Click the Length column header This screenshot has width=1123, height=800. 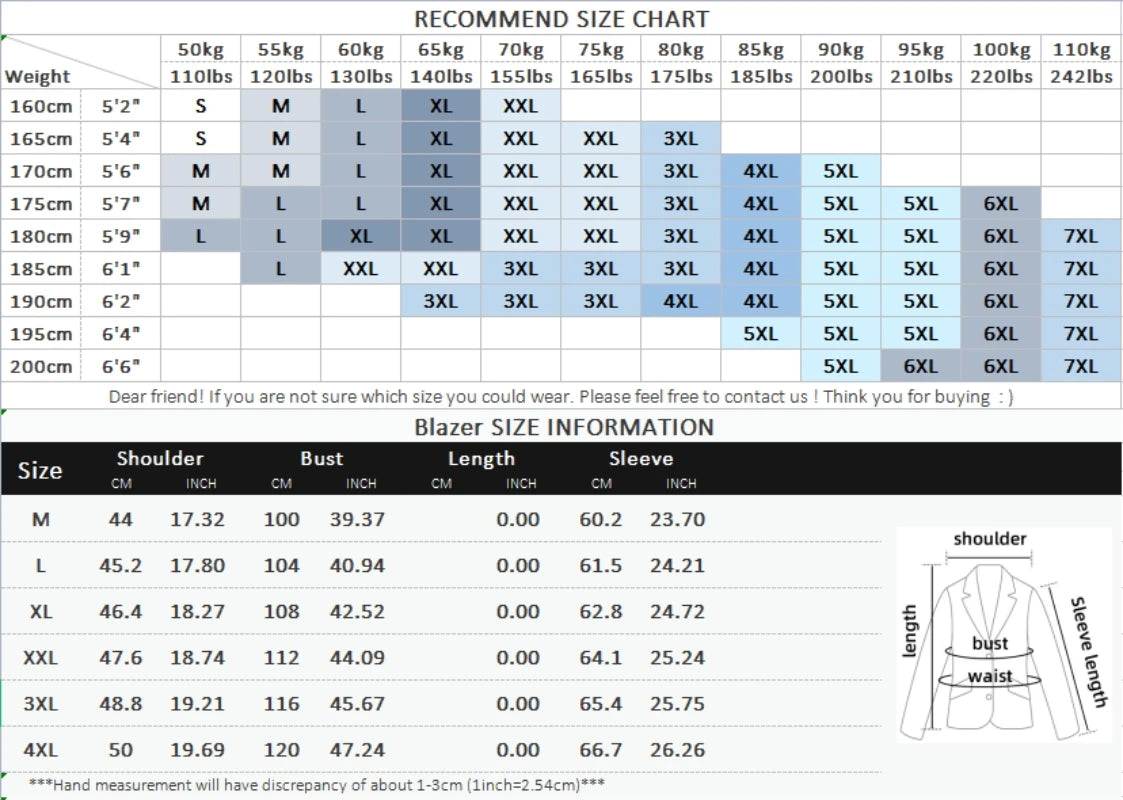tap(481, 459)
